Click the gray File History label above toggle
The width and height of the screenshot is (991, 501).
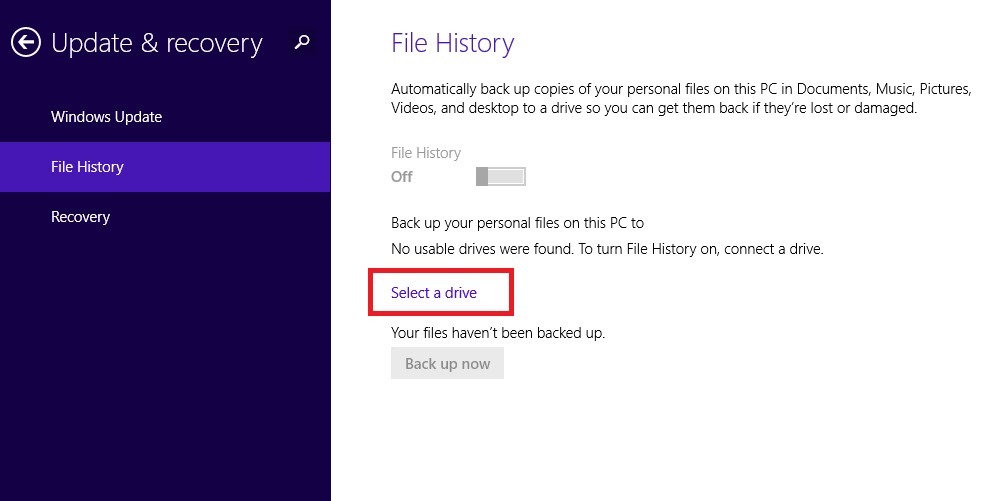(426, 153)
